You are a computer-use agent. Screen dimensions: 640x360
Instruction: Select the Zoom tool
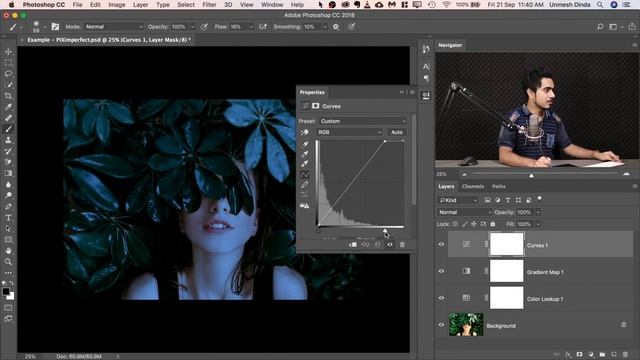point(8,262)
